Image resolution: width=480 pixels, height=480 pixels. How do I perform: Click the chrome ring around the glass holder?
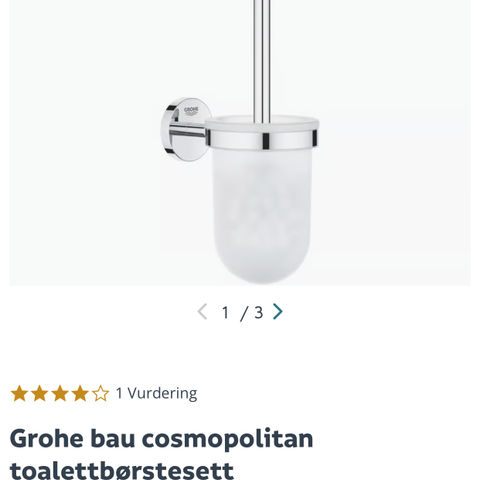262,139
